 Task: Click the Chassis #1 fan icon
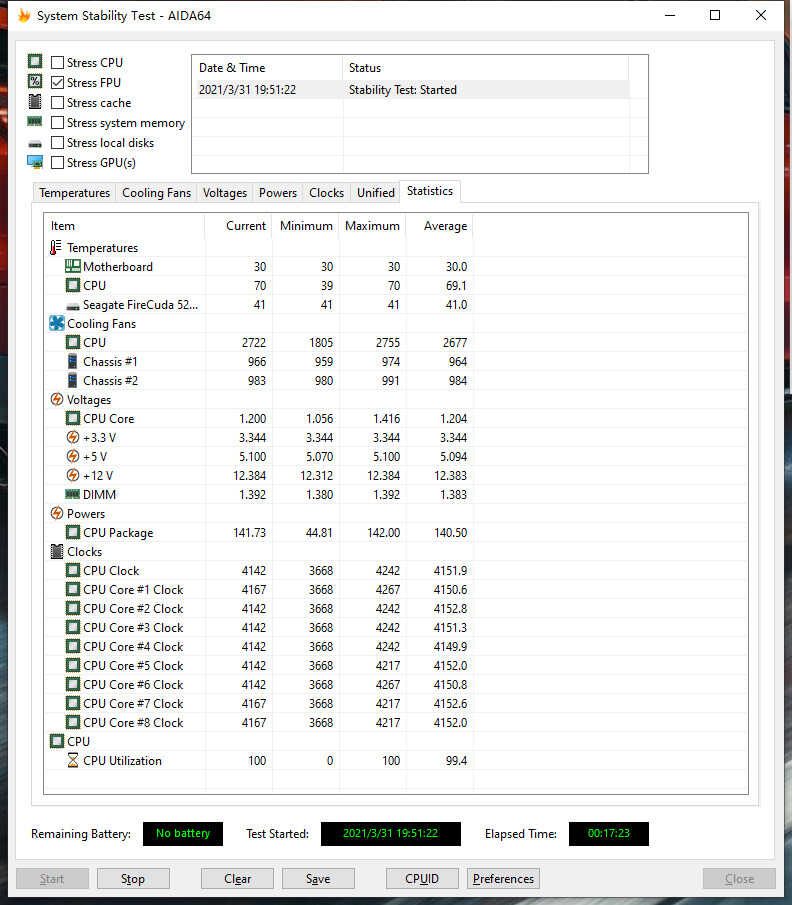[x=72, y=361]
